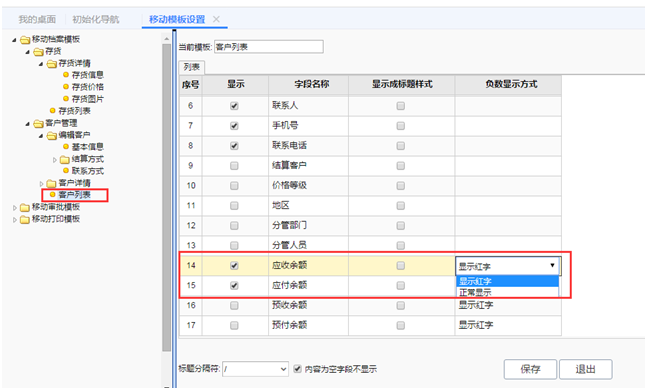Toggle 内容为空字段不显示 checkbox
The image size is (647, 390).
(297, 369)
